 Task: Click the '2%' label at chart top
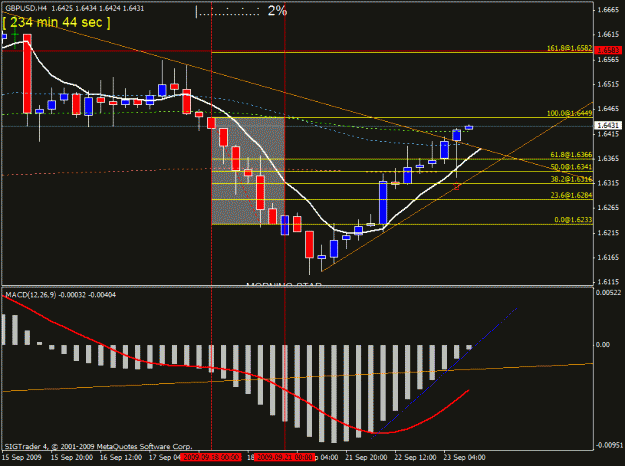[277, 11]
